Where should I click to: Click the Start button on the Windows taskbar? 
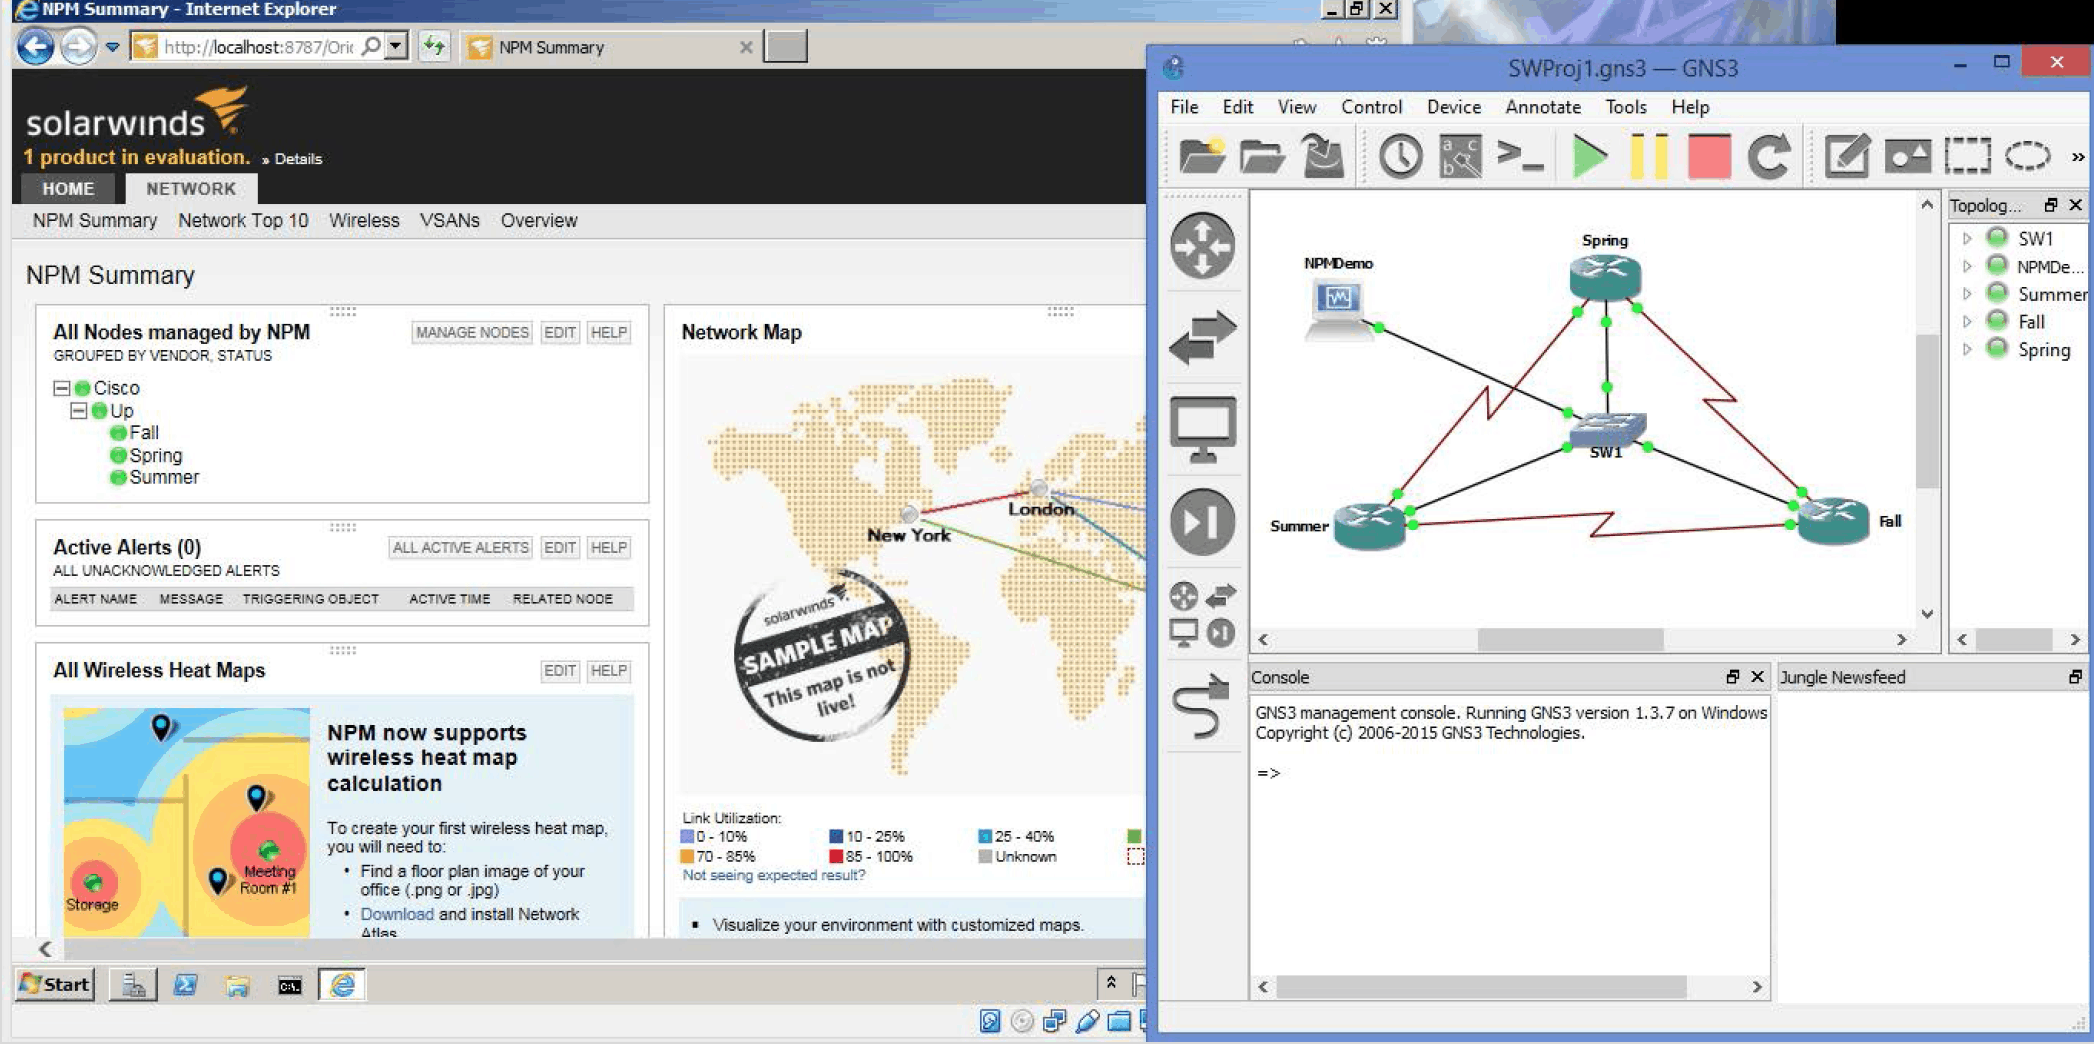pos(55,984)
